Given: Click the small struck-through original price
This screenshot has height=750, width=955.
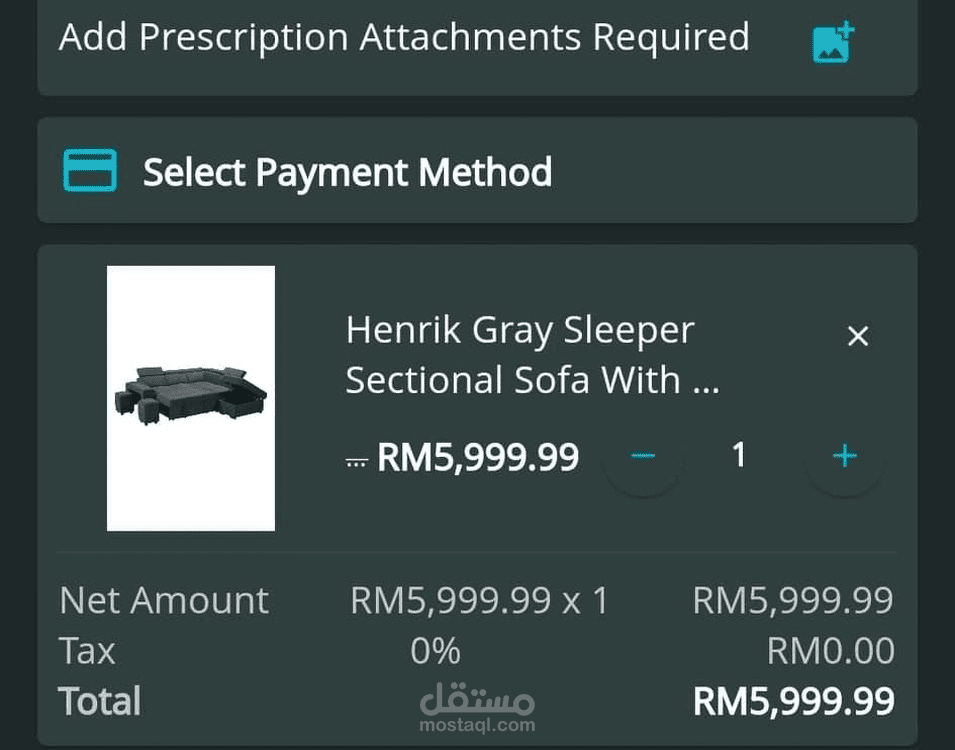Looking at the screenshot, I should [355, 461].
